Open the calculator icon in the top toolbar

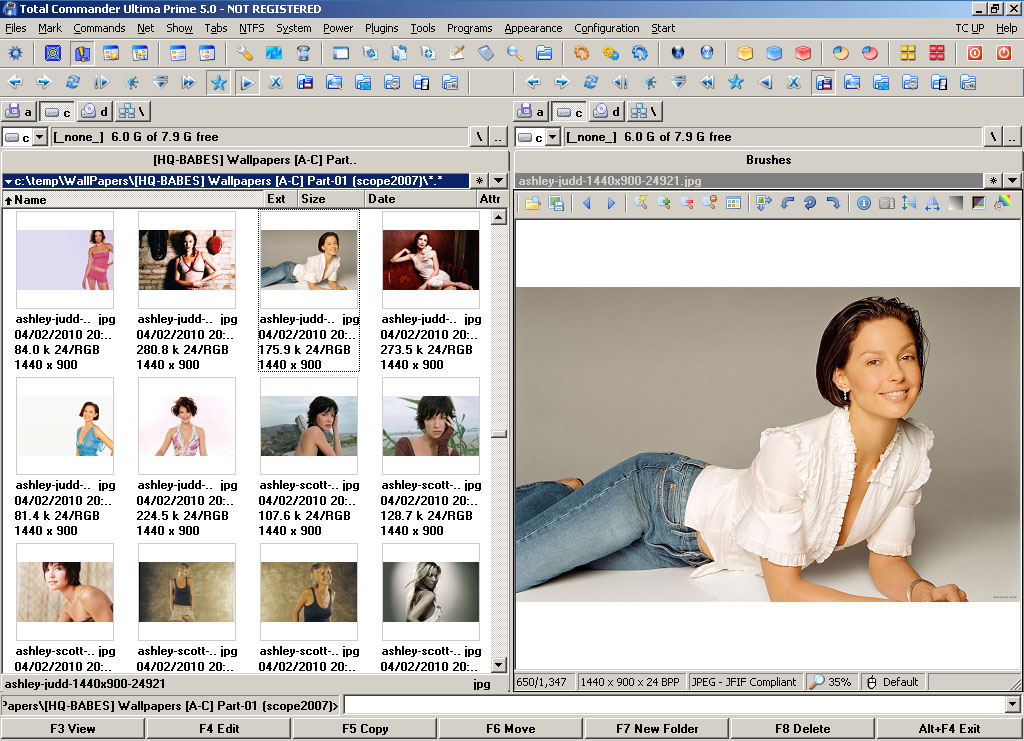pos(487,53)
